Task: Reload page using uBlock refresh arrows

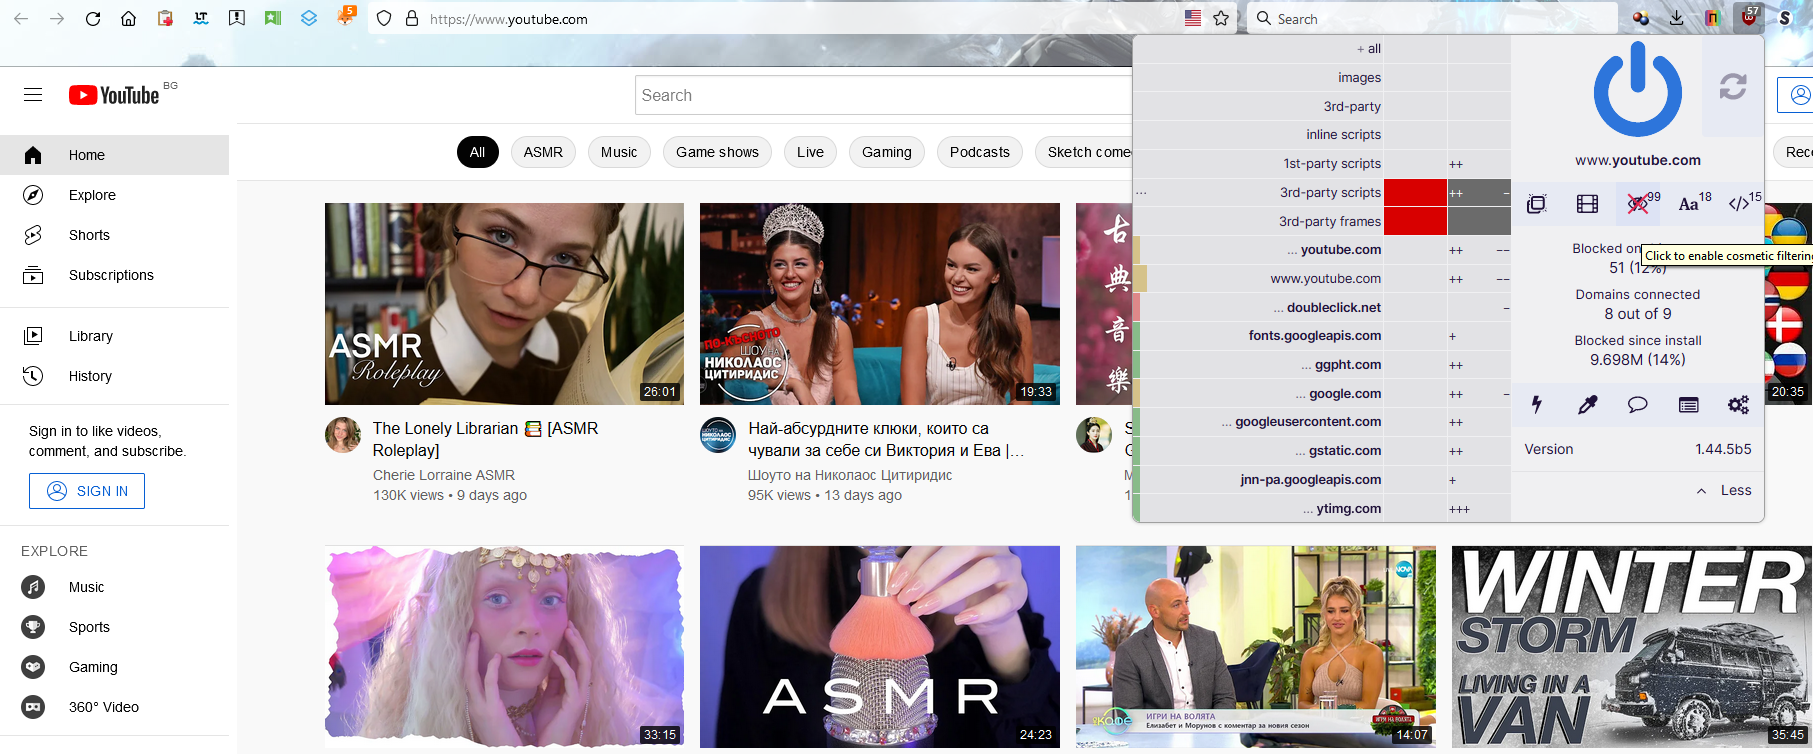Action: coord(1733,87)
